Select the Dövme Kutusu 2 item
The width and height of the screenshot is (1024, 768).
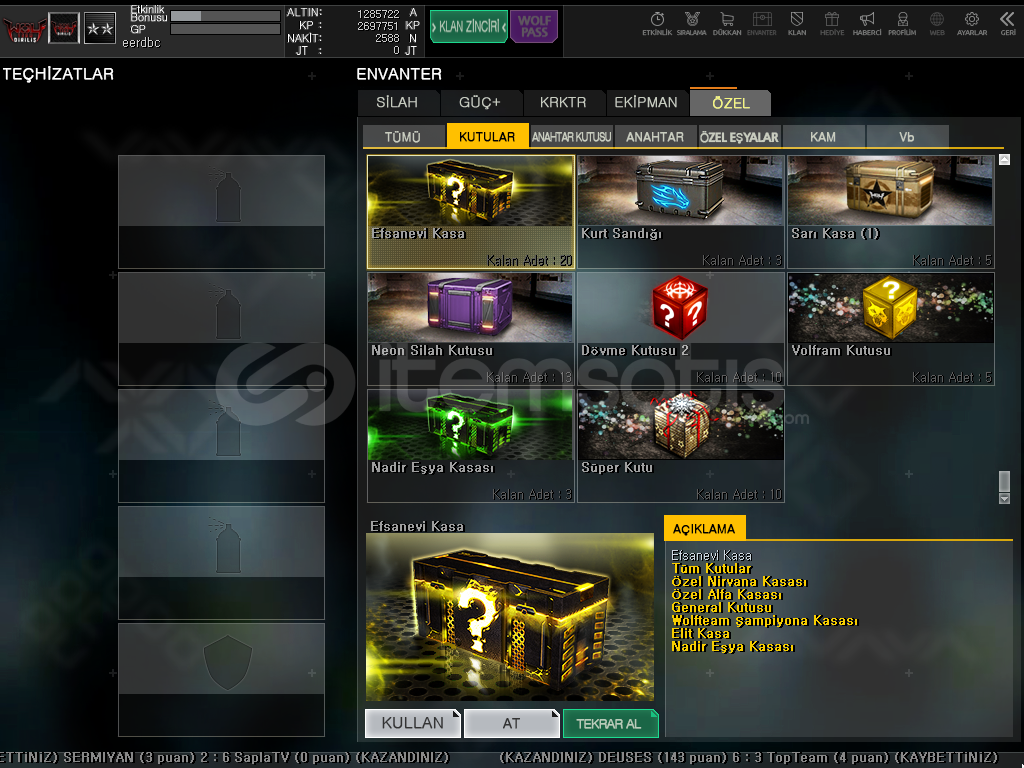click(x=680, y=329)
